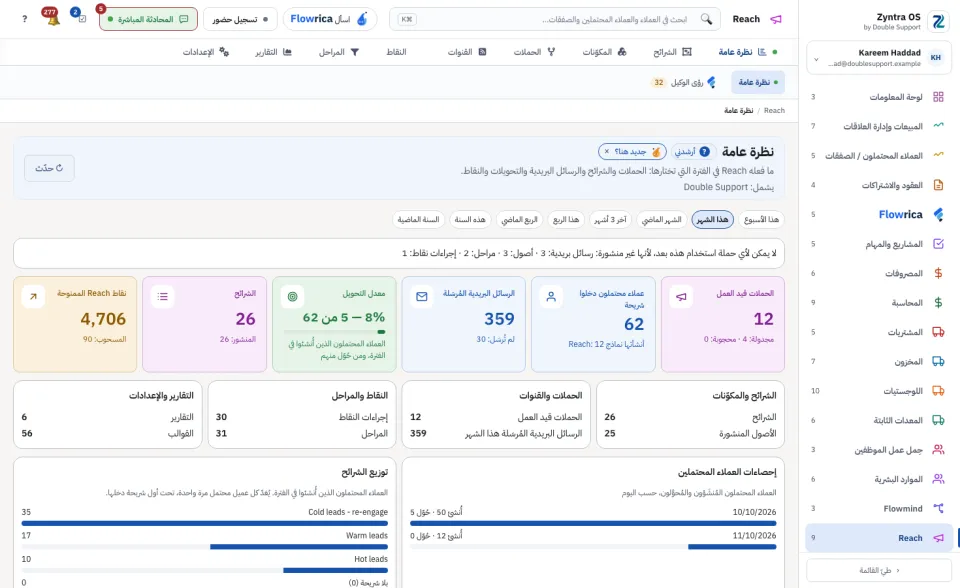Click the arrow icon on نقاط Reach card
960x588 pixels.
33,296
